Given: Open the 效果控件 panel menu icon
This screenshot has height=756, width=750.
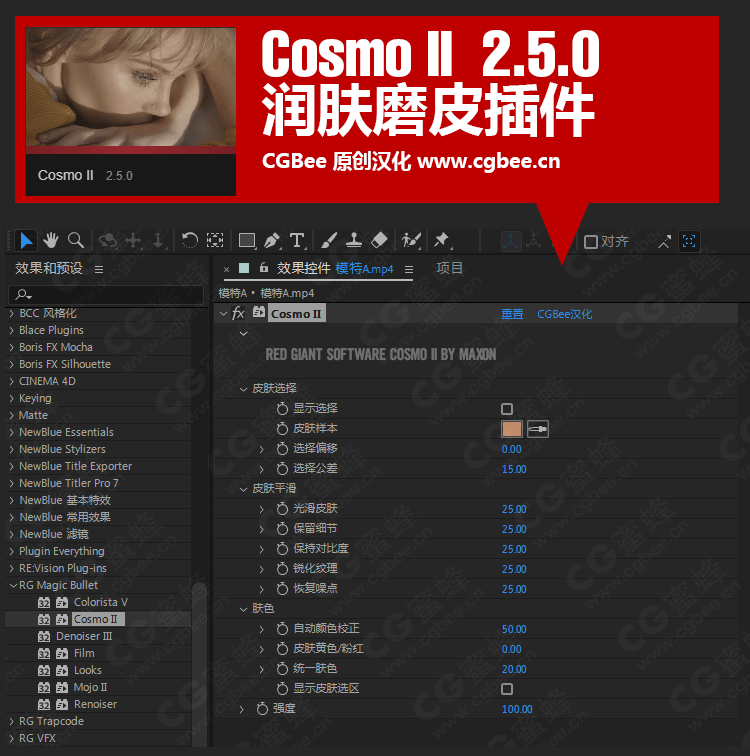Looking at the screenshot, I should pyautogui.click(x=409, y=269).
